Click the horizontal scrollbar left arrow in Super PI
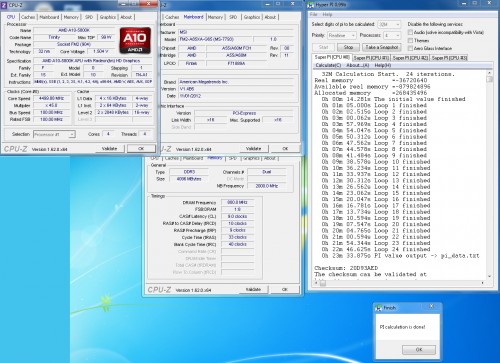This screenshot has width=500, height=363. click(316, 283)
